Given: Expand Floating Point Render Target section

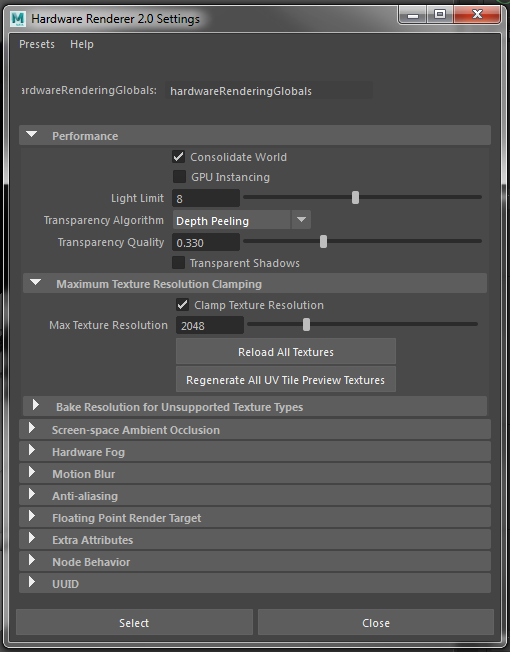Looking at the screenshot, I should click(255, 518).
